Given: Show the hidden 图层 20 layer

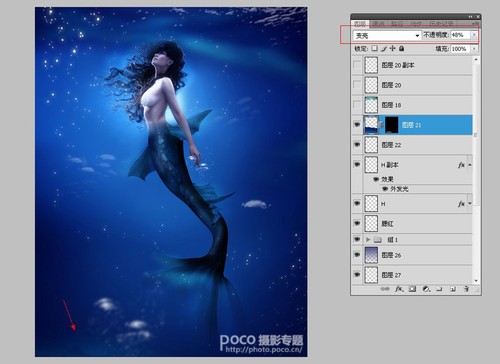Looking at the screenshot, I should [357, 85].
